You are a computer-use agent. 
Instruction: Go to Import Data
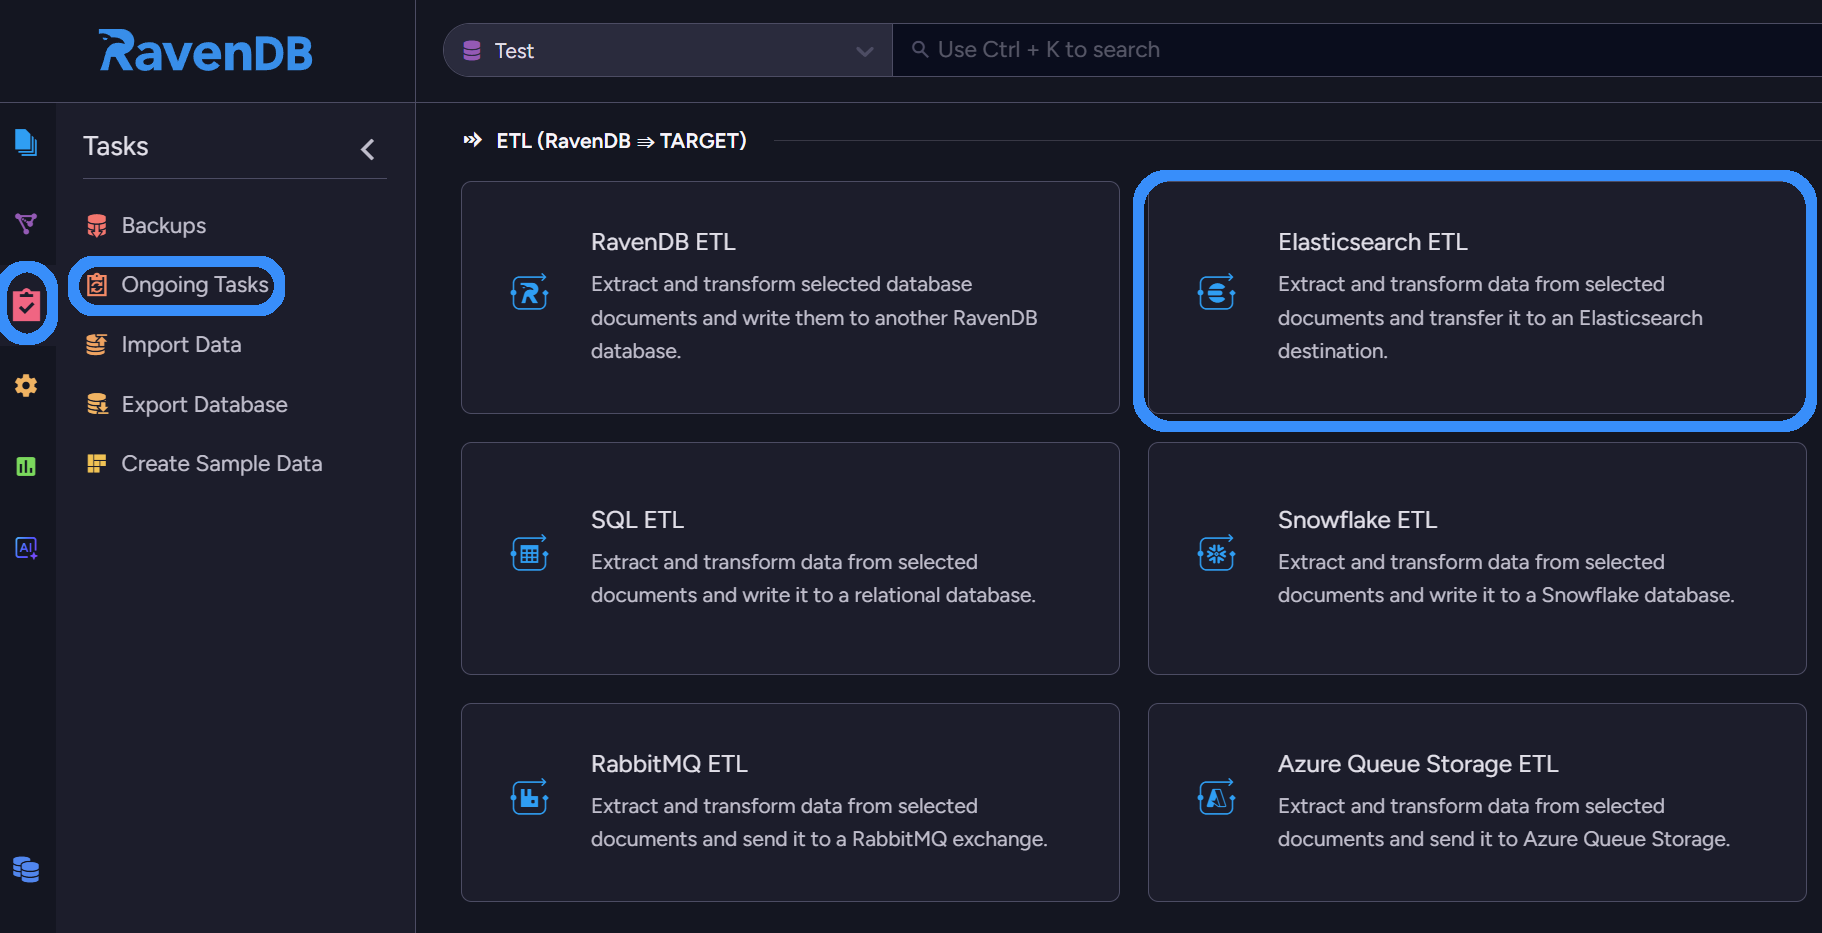tap(181, 345)
